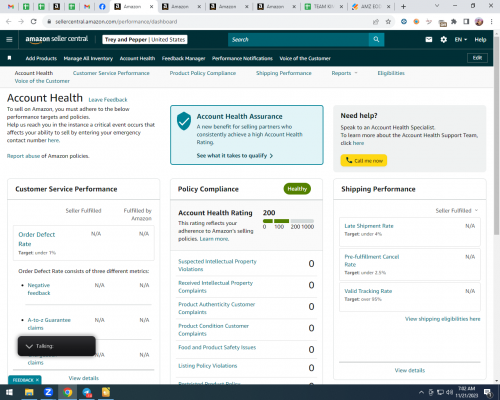Open a new browser tab
Viewport: 500px width, 400px height.
pyautogui.click(x=403, y=6)
